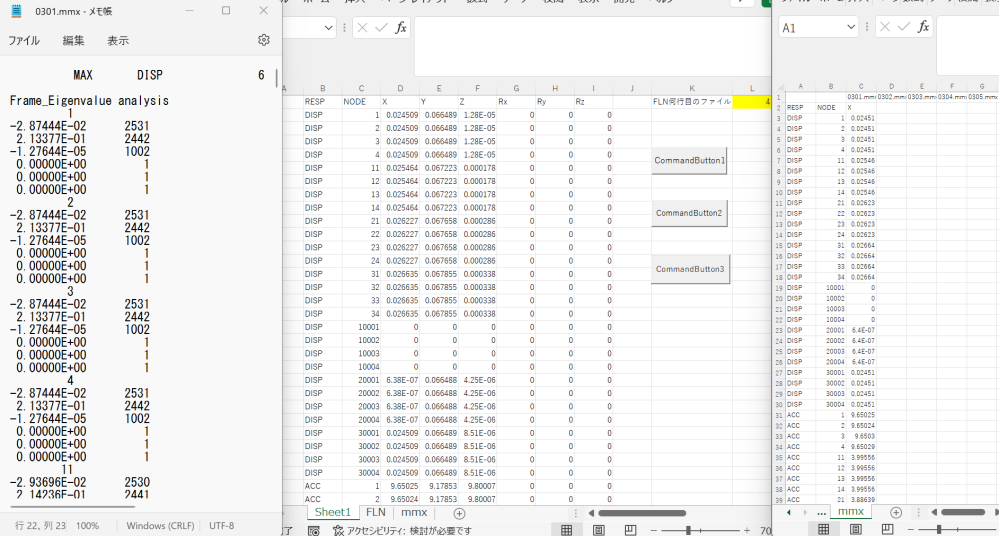Click the accessibility checker status icon
999x536 pixels.
[341, 530]
